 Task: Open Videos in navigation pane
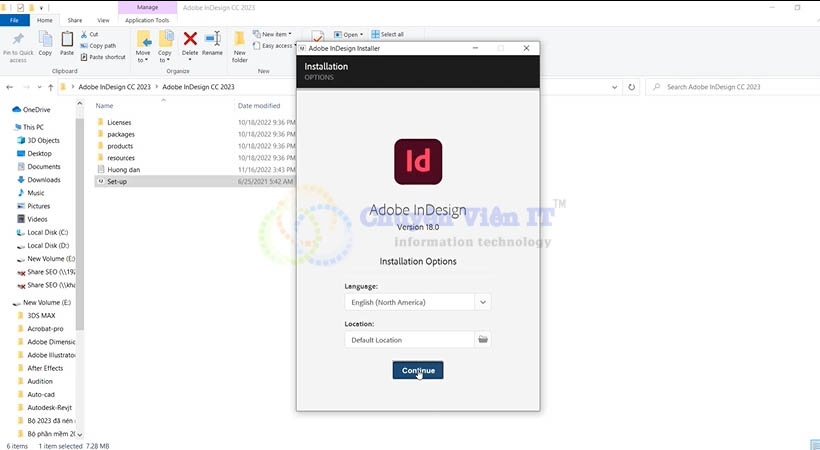click(37, 219)
